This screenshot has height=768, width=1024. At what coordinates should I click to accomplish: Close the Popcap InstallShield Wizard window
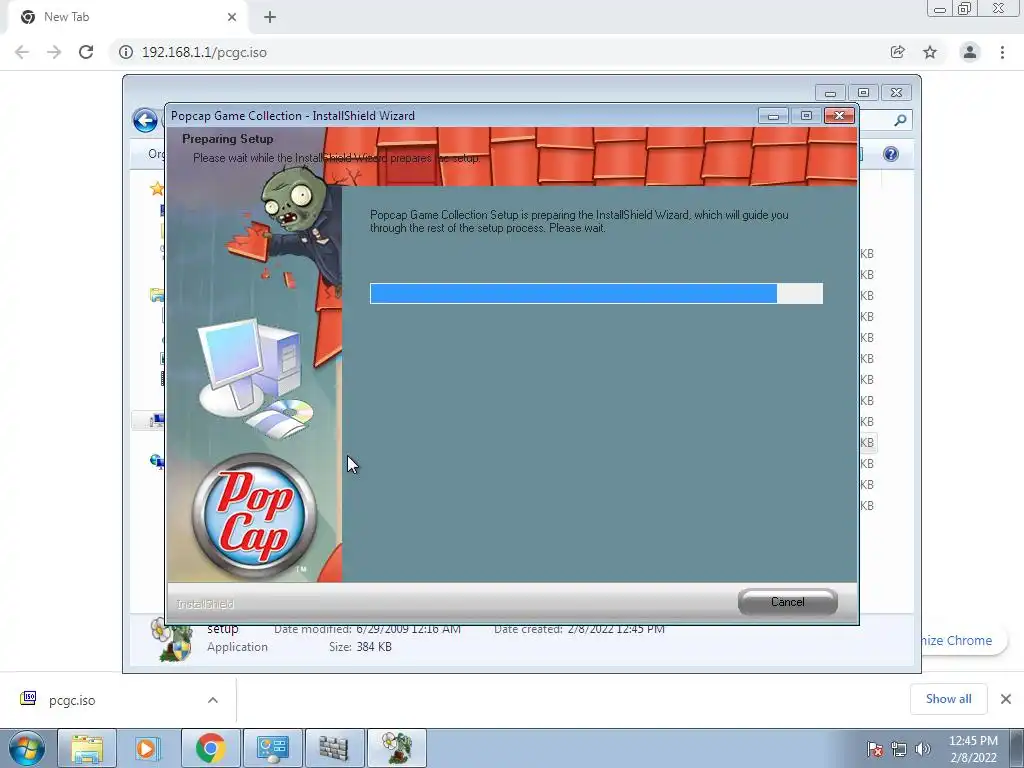pos(839,116)
